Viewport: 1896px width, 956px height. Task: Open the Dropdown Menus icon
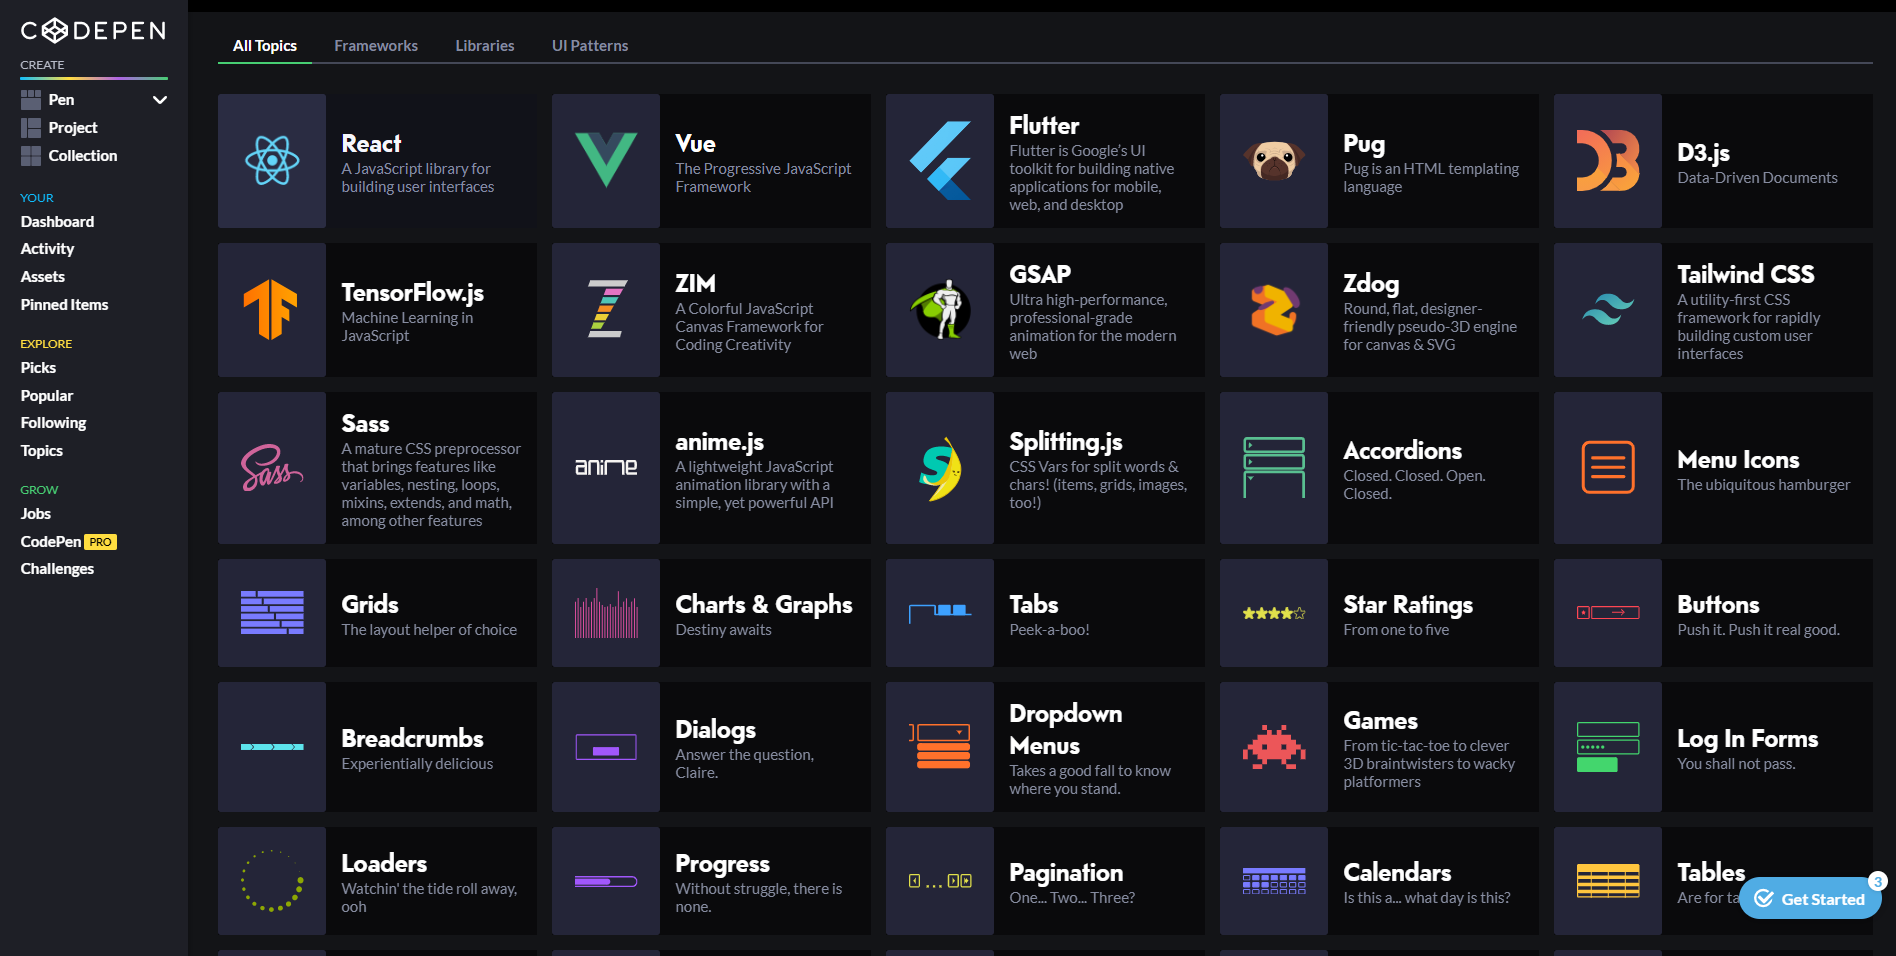tap(940, 747)
